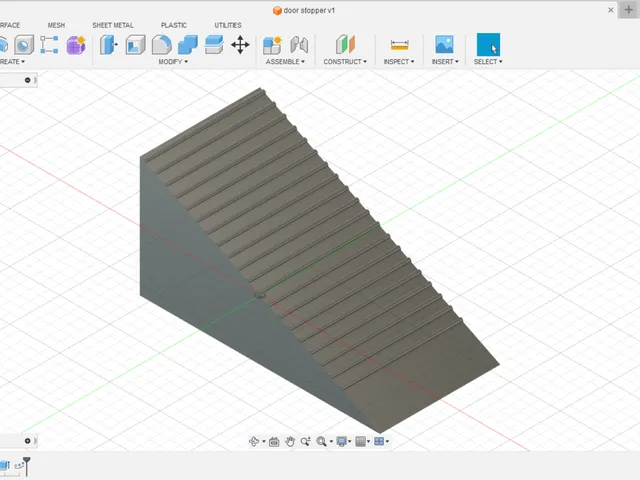Select the Combine bodies tool
Screen dimensions: 640x480
pos(188,45)
